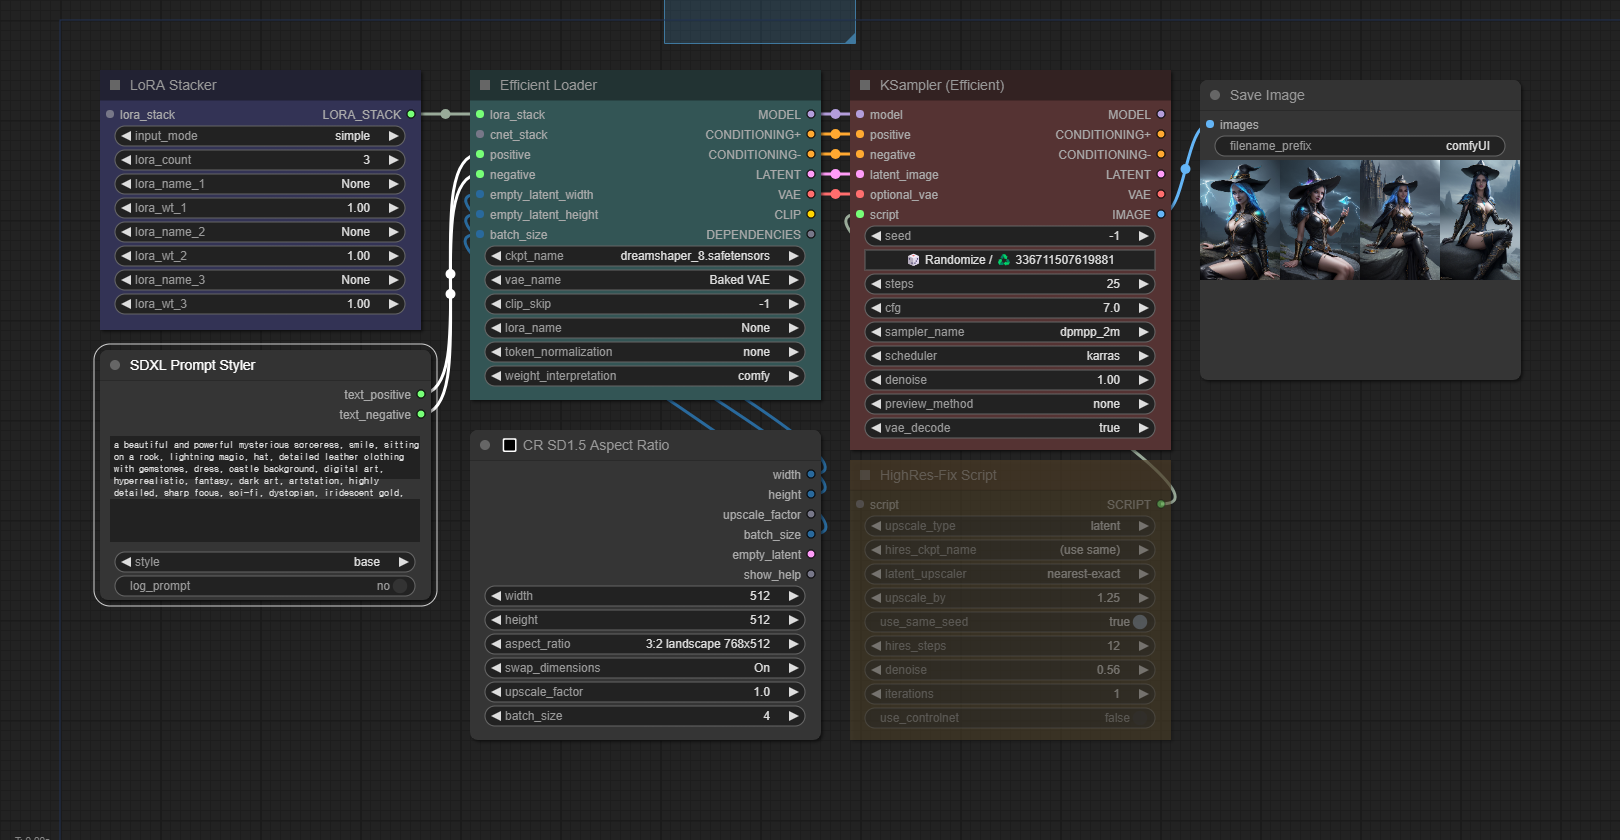Collapse the Save Image node using its dot icon
This screenshot has width=1620, height=840.
(1215, 95)
